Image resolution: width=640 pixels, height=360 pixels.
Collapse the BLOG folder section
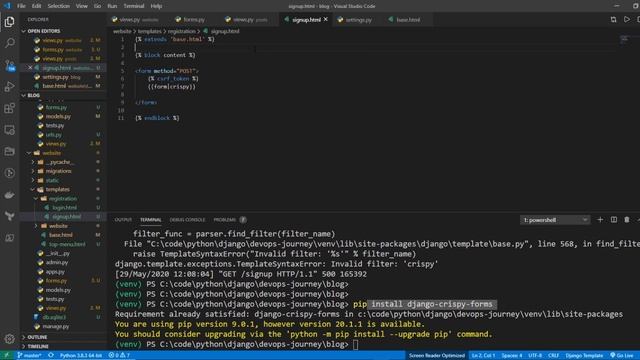(x=33, y=95)
